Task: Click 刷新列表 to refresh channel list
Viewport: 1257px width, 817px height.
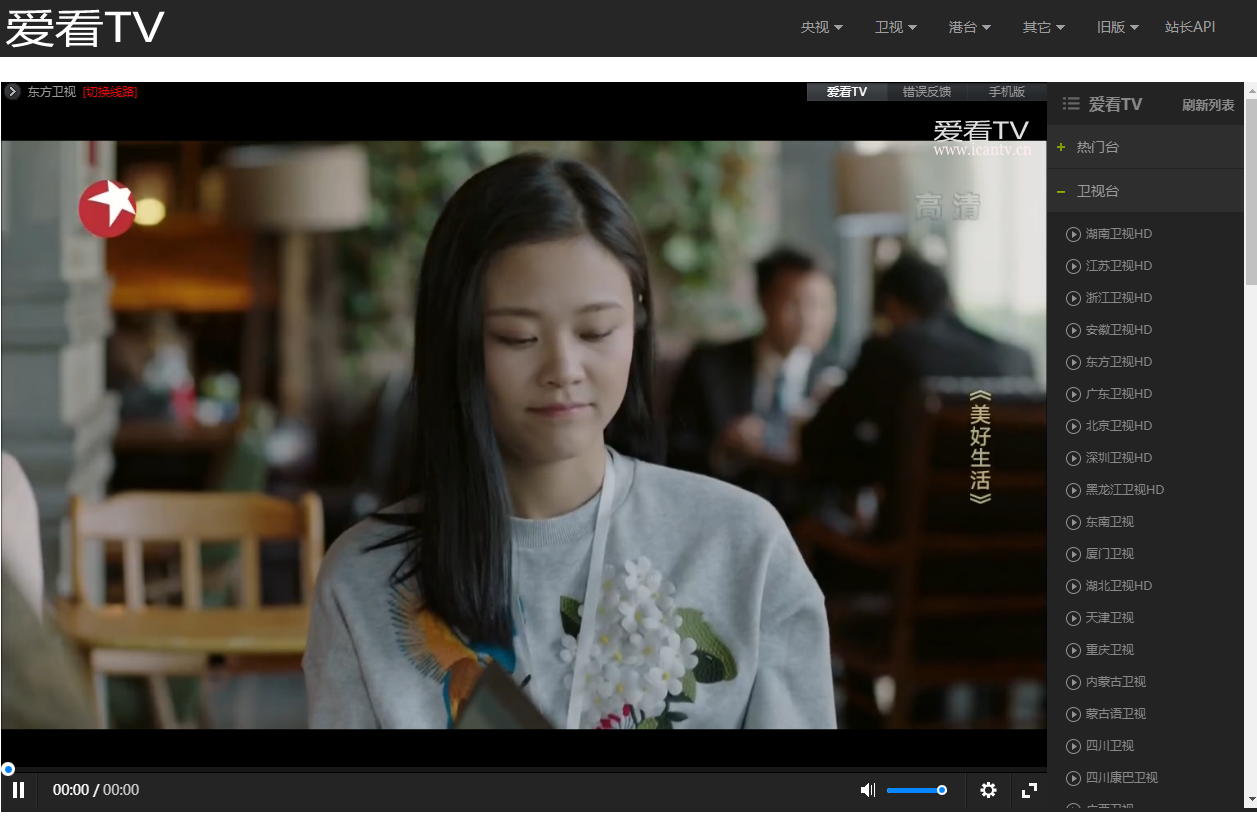Action: point(1208,105)
